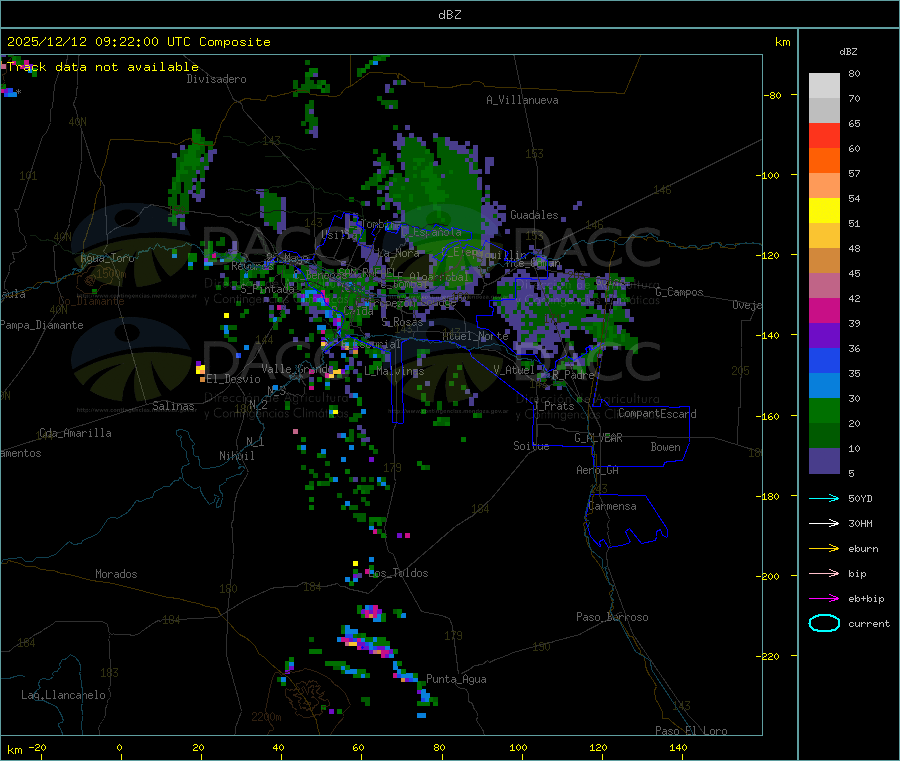The width and height of the screenshot is (900, 761).
Task: Click the Valle_Grande map label
Action: [297, 369]
